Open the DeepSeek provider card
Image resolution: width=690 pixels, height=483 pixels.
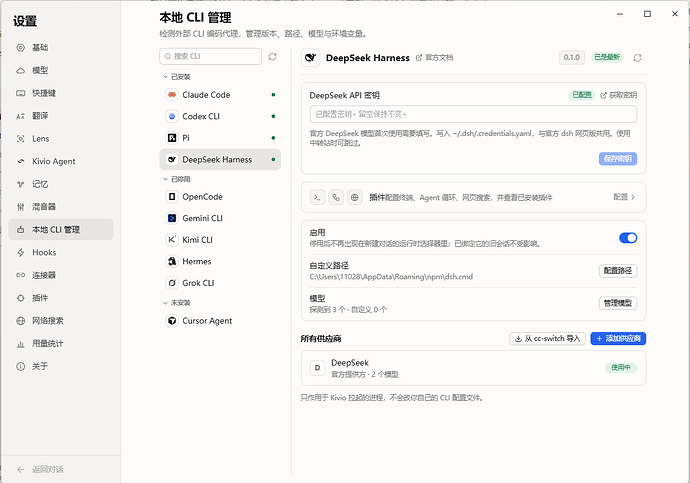point(473,368)
